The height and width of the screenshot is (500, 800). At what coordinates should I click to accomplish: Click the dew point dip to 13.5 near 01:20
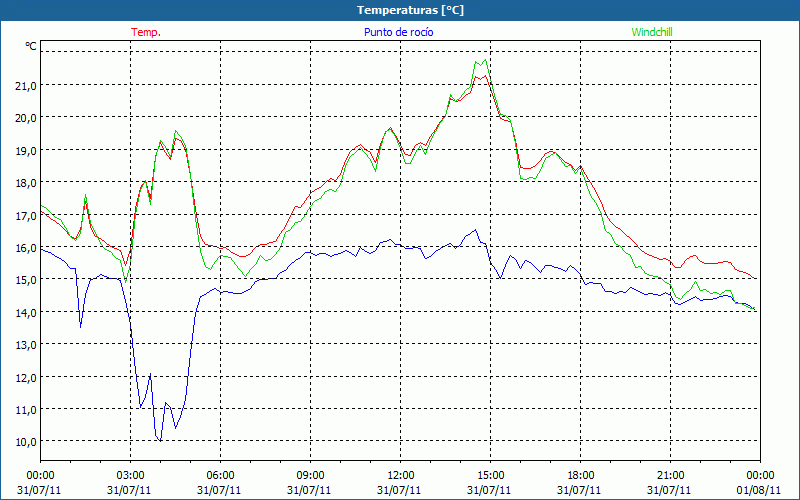click(80, 327)
